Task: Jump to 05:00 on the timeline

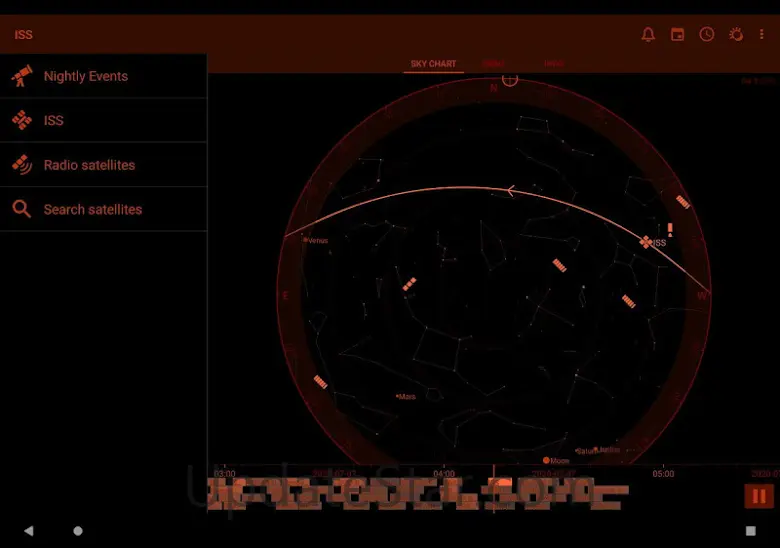Action: [x=663, y=473]
